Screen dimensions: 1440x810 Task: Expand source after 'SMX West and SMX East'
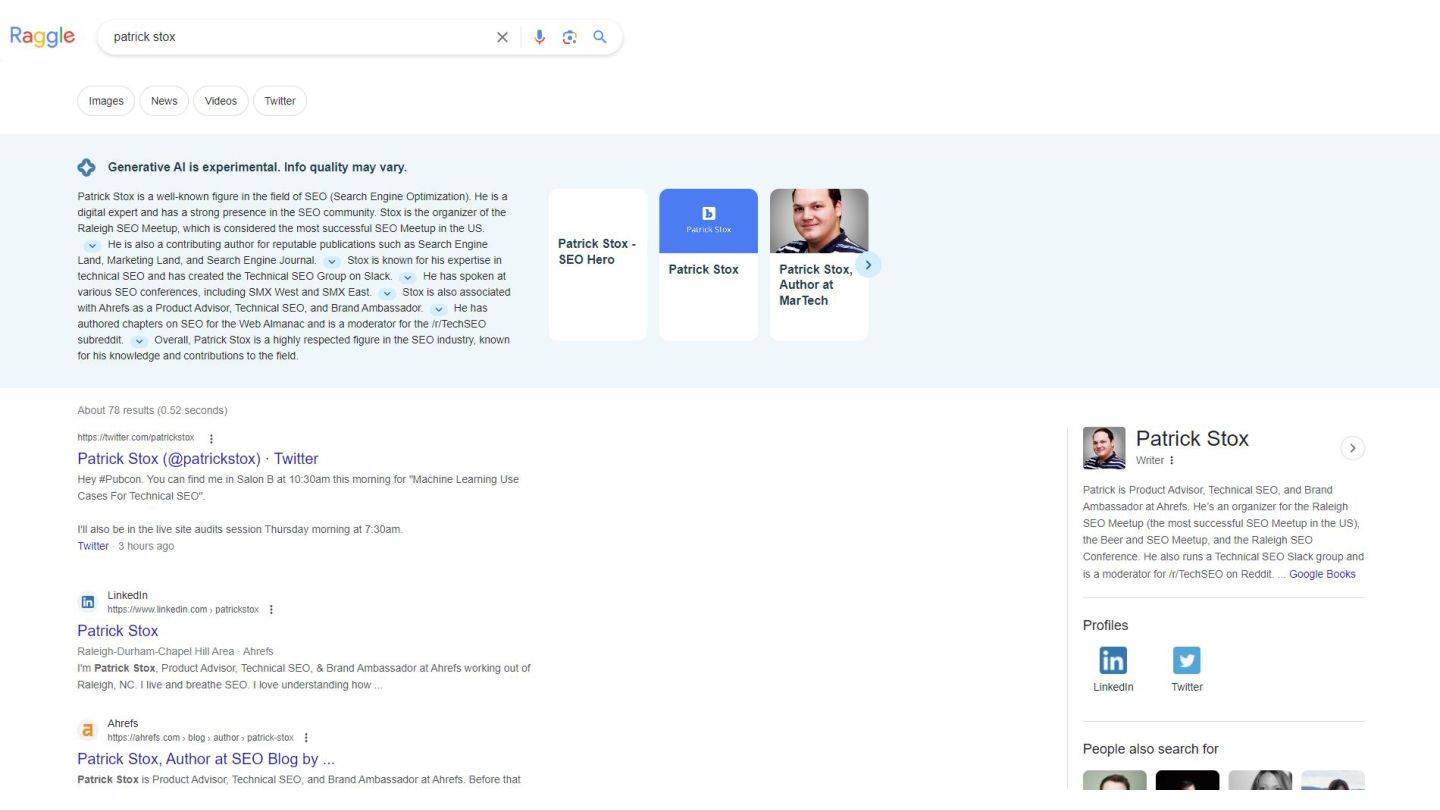pyautogui.click(x=388, y=293)
